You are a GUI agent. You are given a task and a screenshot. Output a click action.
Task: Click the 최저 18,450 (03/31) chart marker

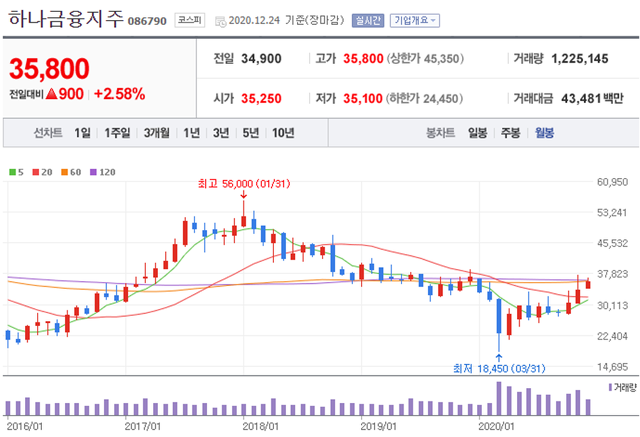click(x=499, y=368)
